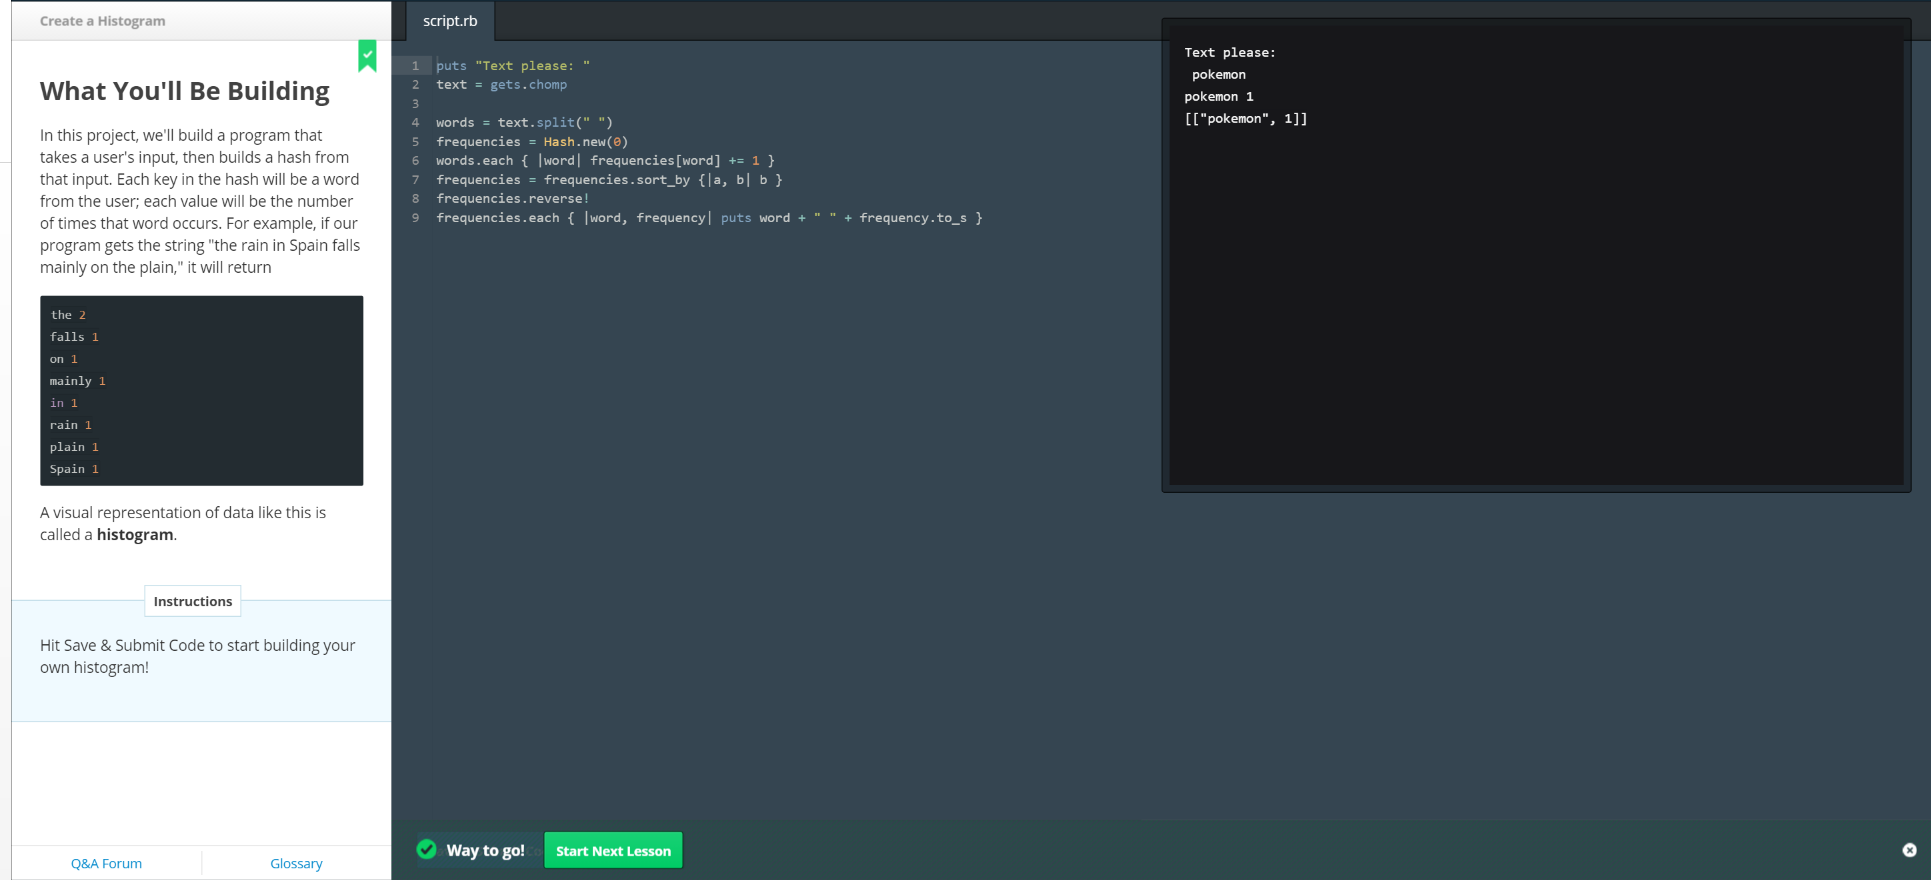Viewport: 1931px width, 880px height.
Task: Click the Hash.new(0) code on line 5
Action: coord(585,142)
